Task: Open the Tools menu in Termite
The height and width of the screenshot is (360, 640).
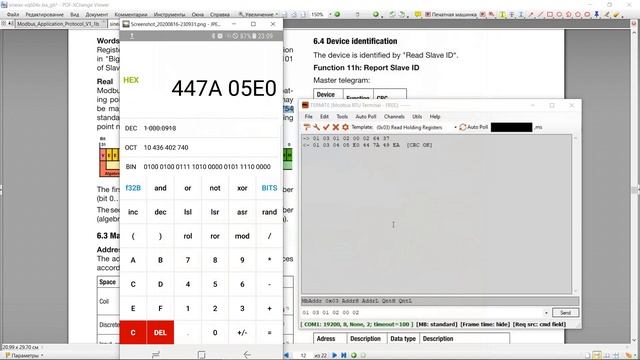Action: tap(342, 117)
